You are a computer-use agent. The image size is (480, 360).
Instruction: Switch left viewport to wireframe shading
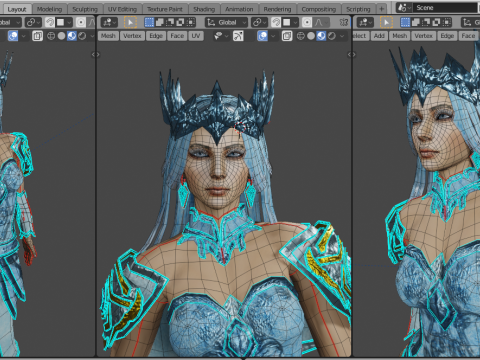pyautogui.click(x=51, y=36)
